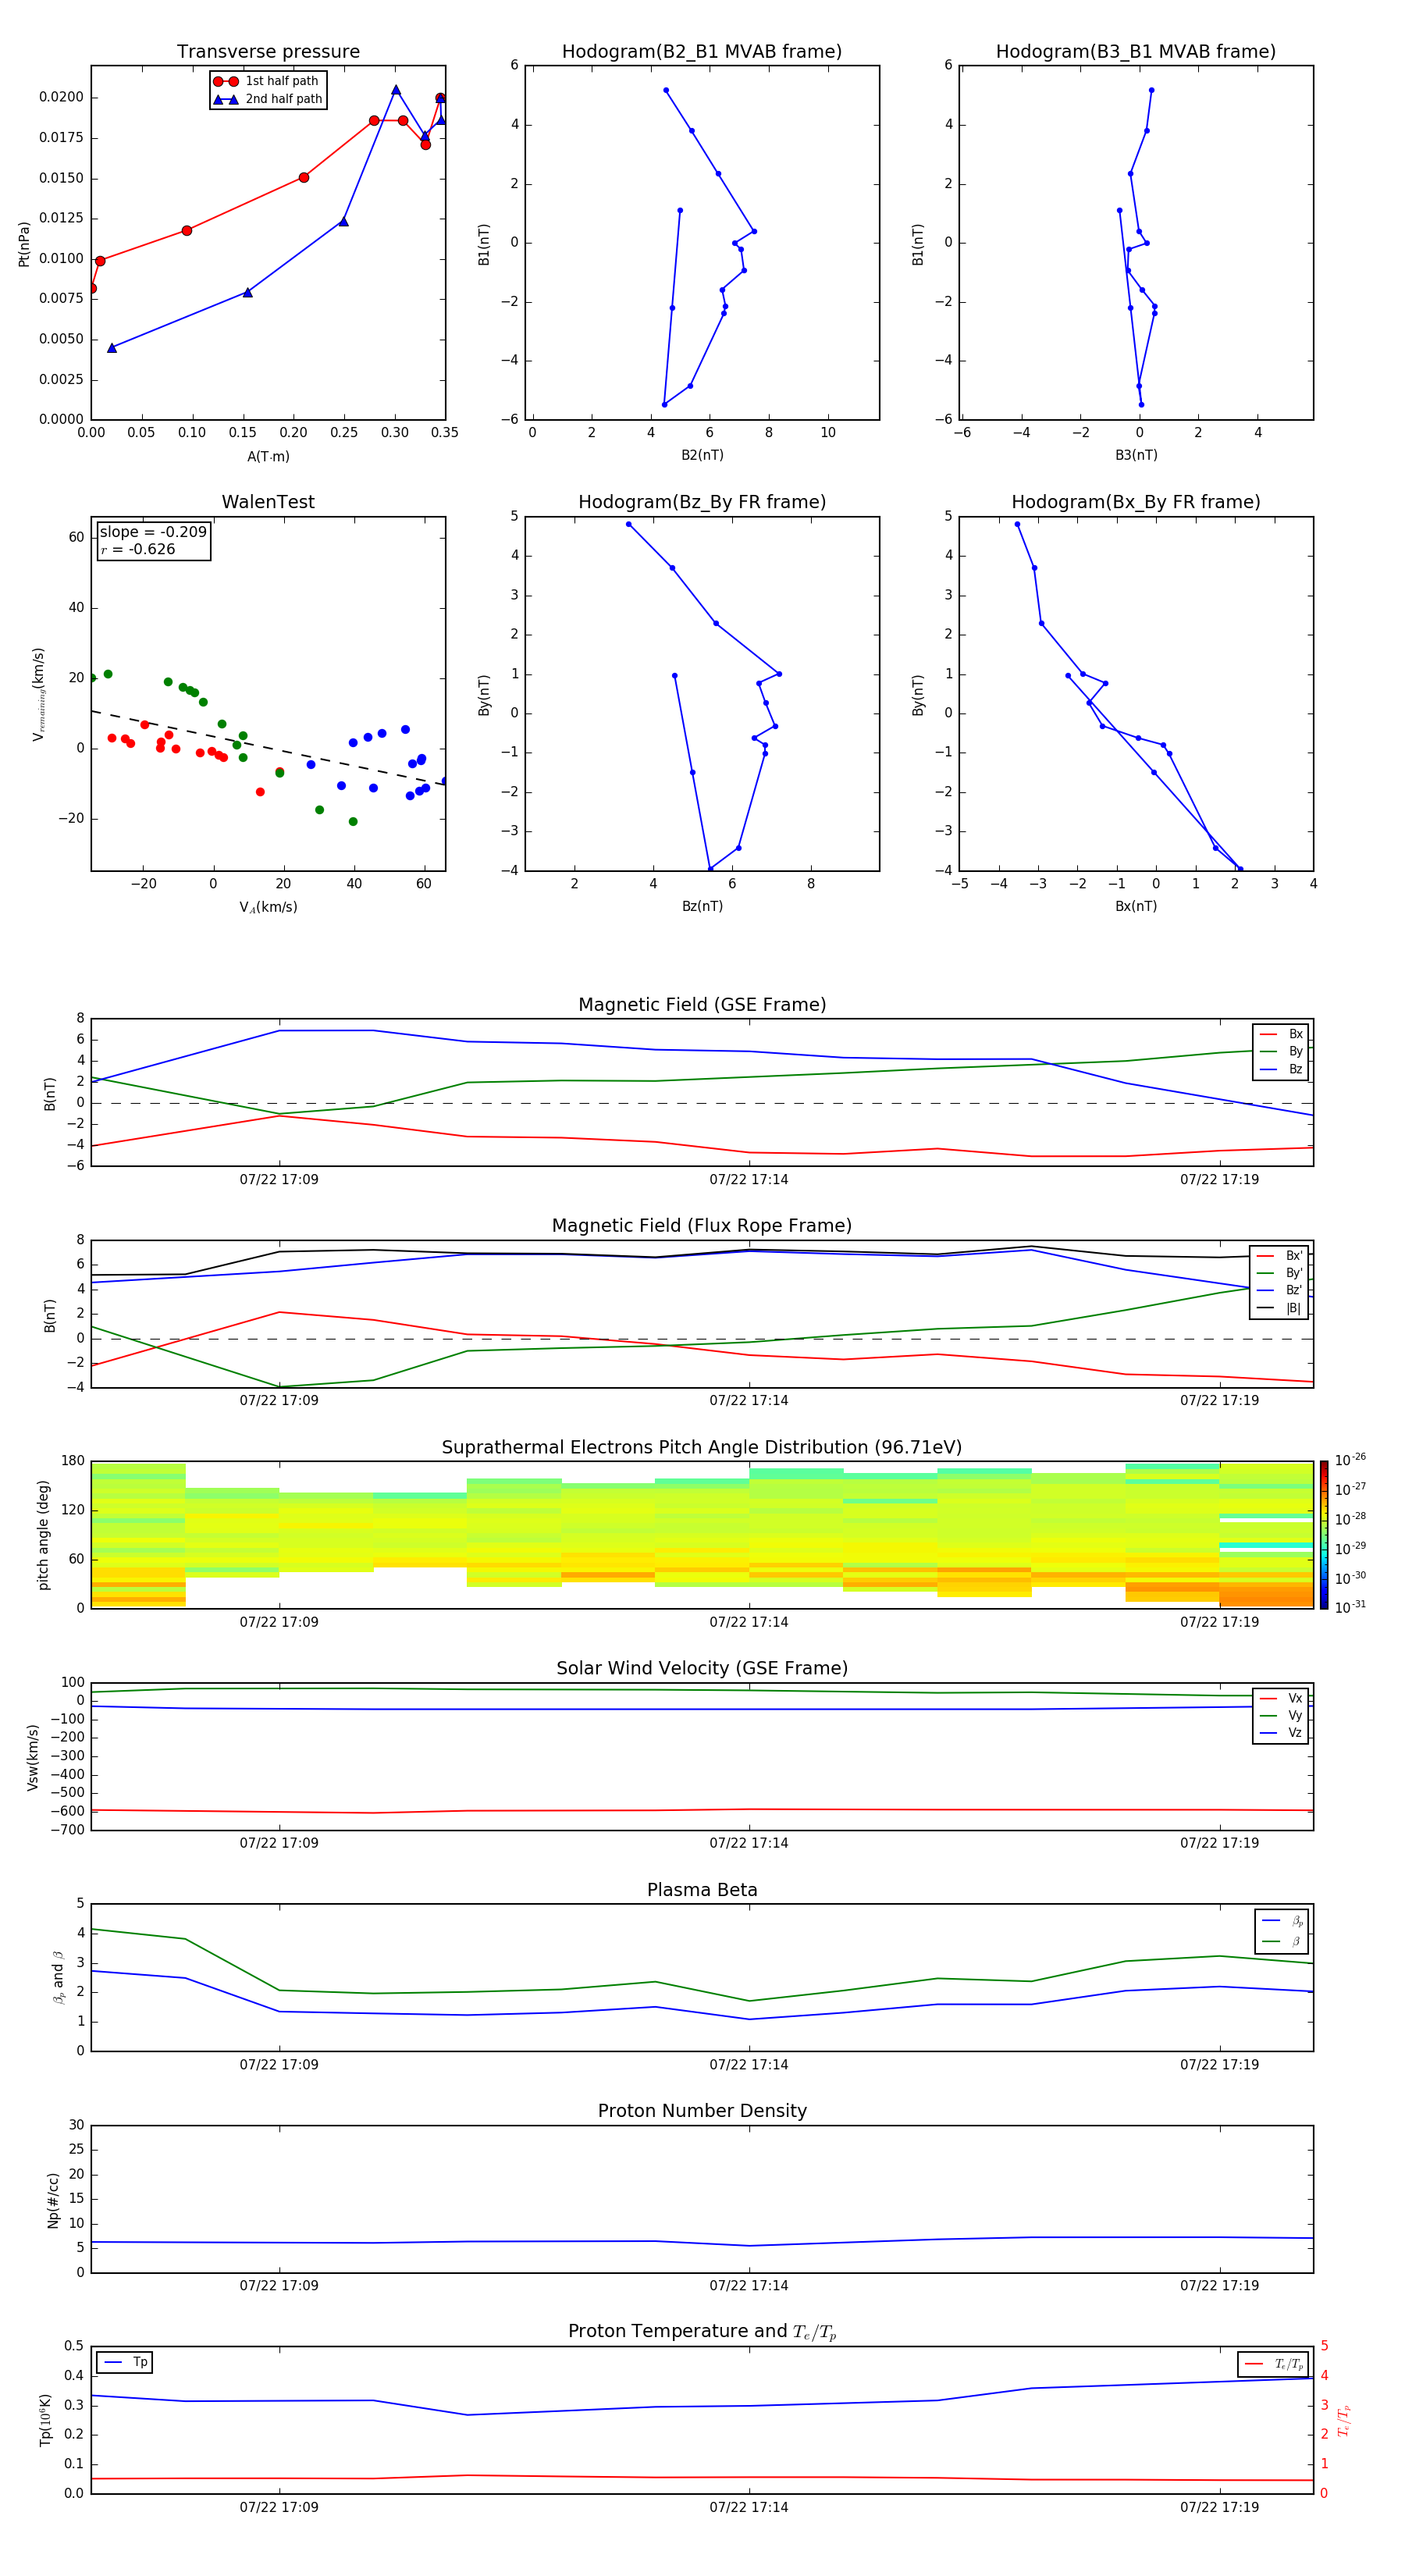1405x2576 pixels.
Task: Click the 'Hodogram(B2_B1 MVAB frame)' title
Action: pyautogui.click(x=702, y=52)
